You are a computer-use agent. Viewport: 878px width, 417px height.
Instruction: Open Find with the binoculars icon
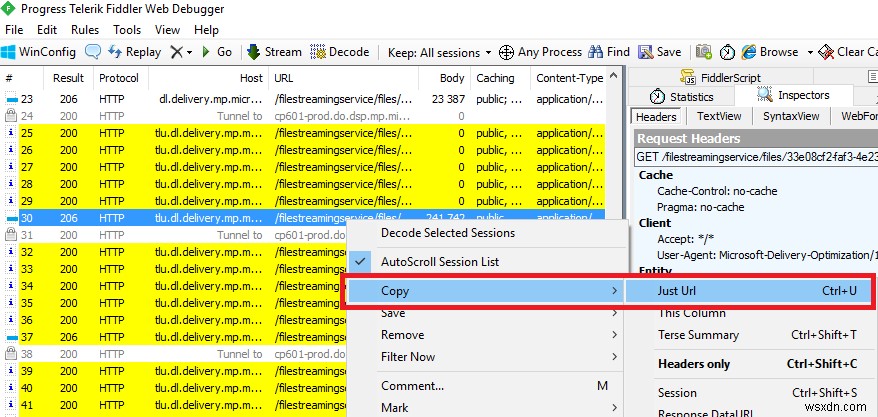pos(595,52)
